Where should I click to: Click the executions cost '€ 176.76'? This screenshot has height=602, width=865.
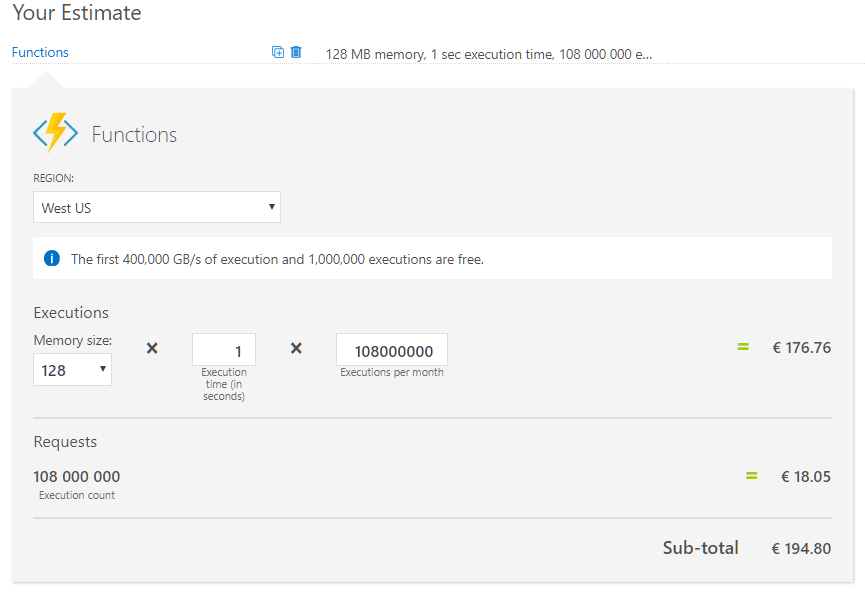[x=802, y=348]
